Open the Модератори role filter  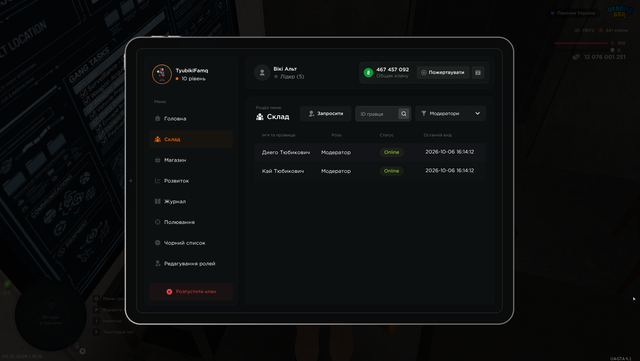coord(451,114)
